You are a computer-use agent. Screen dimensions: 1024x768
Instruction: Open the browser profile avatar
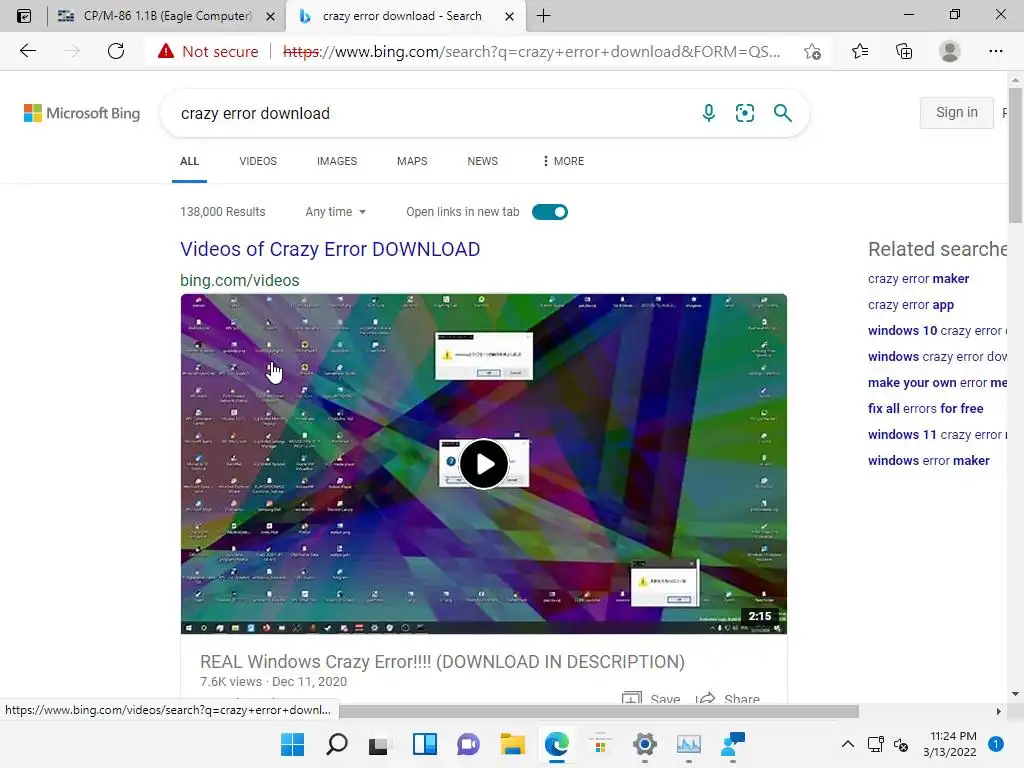tap(949, 51)
